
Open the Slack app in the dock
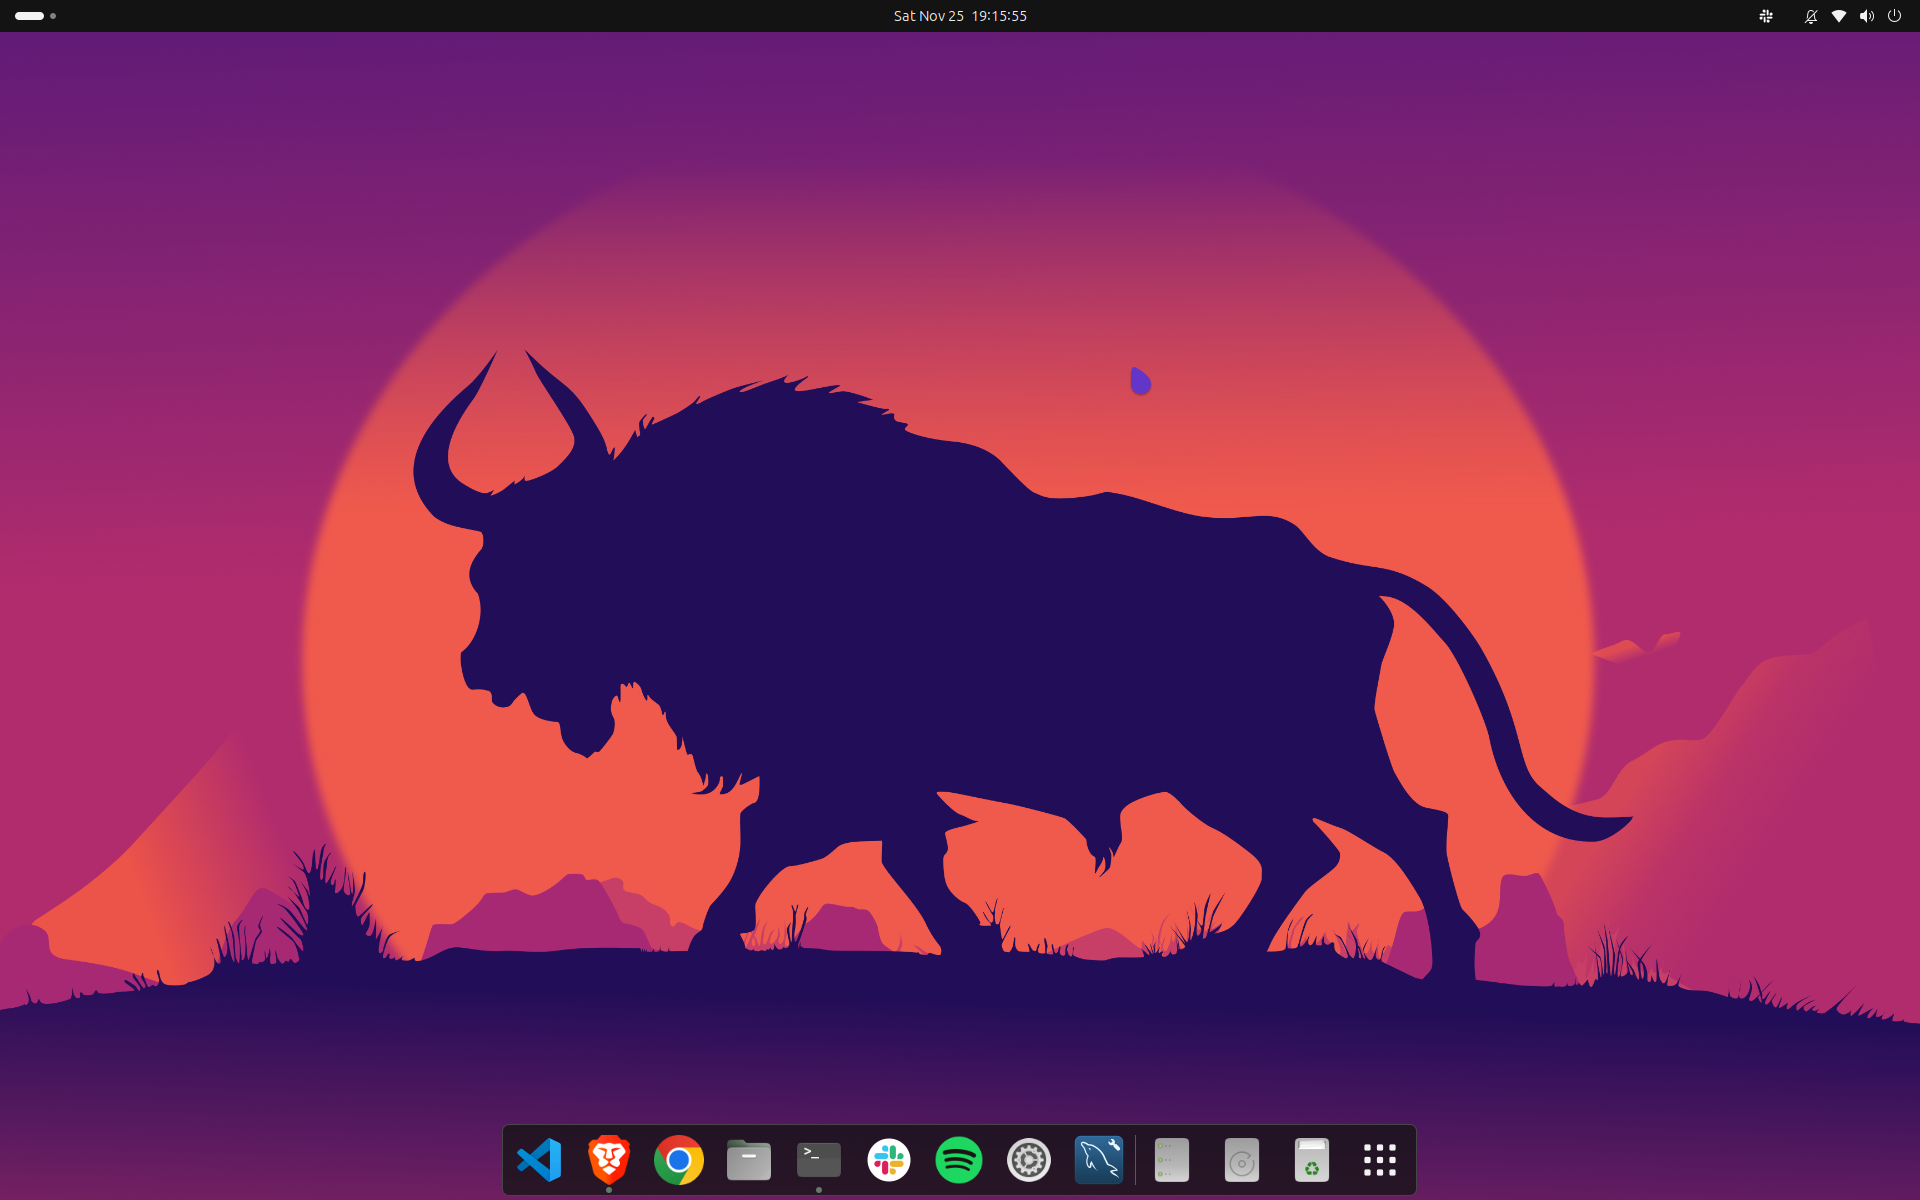(x=890, y=1160)
